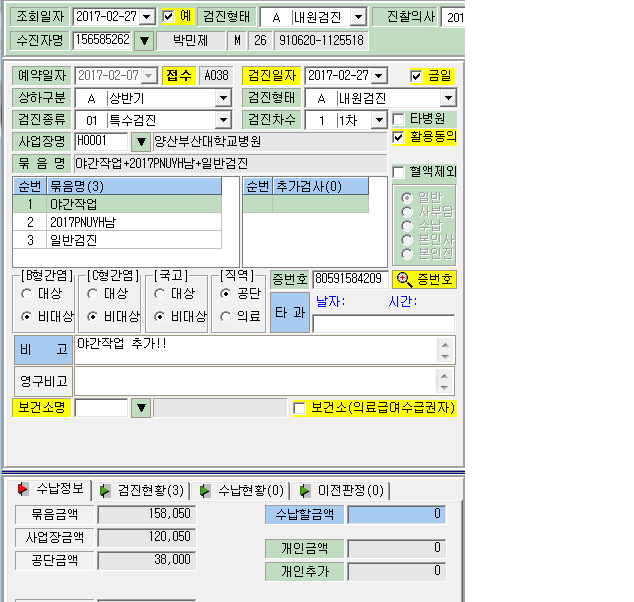The width and height of the screenshot is (634, 602).
Task: Open the 수진자명 lookup arrow button
Action: pos(144,40)
